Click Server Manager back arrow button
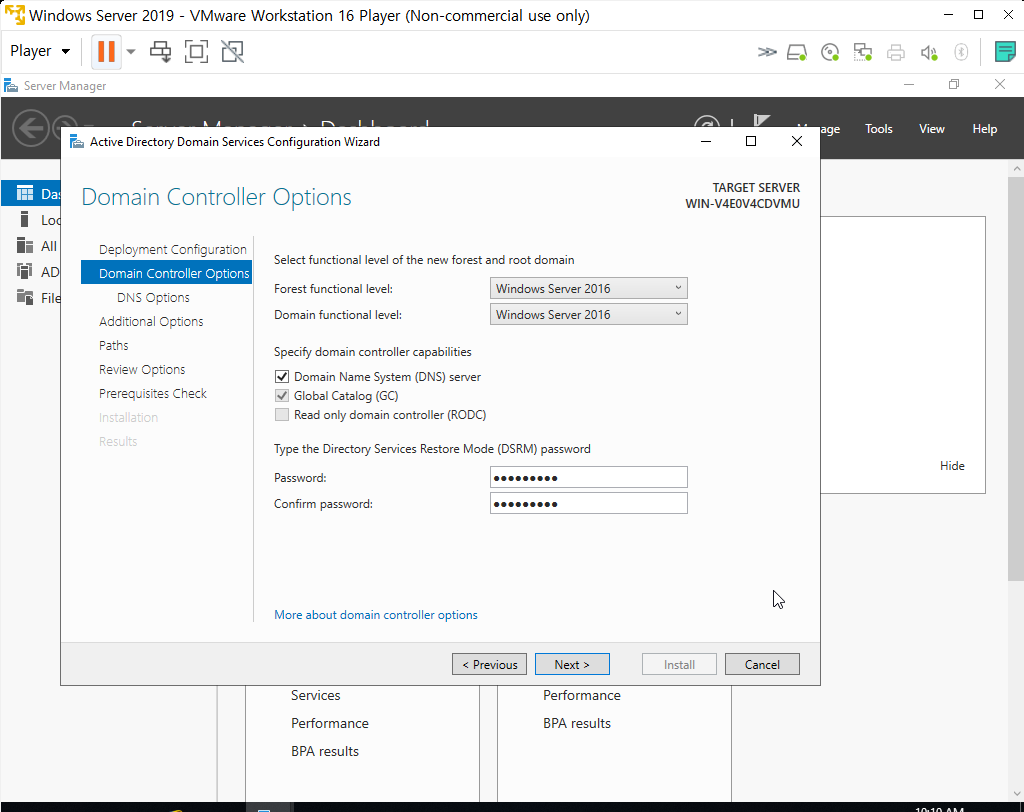1024x812 pixels. [30, 128]
